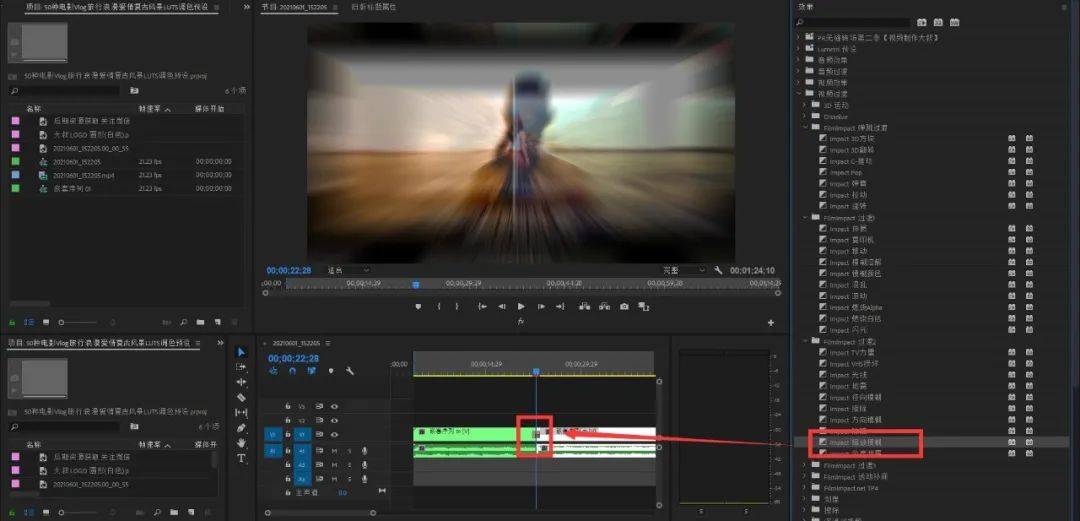This screenshot has width=1080, height=521.
Task: Expand the Lumetri presets folder
Action: (800, 49)
